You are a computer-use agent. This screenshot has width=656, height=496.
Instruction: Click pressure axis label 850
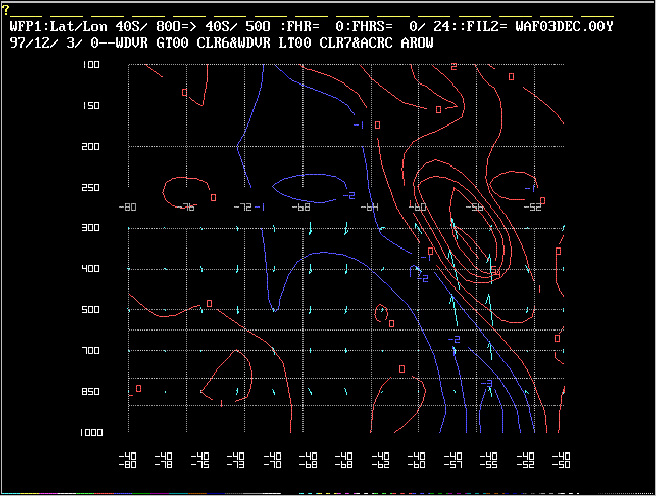[90, 391]
